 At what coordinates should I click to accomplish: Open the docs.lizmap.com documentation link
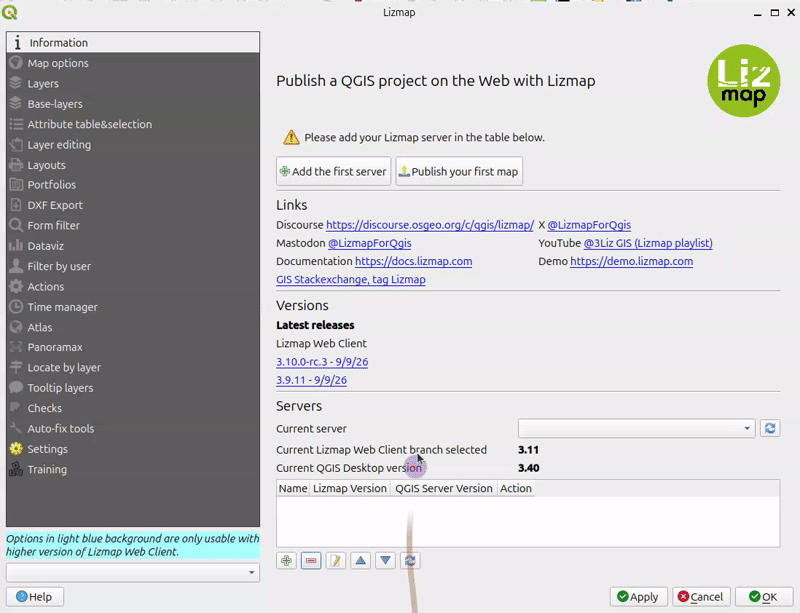click(x=414, y=261)
